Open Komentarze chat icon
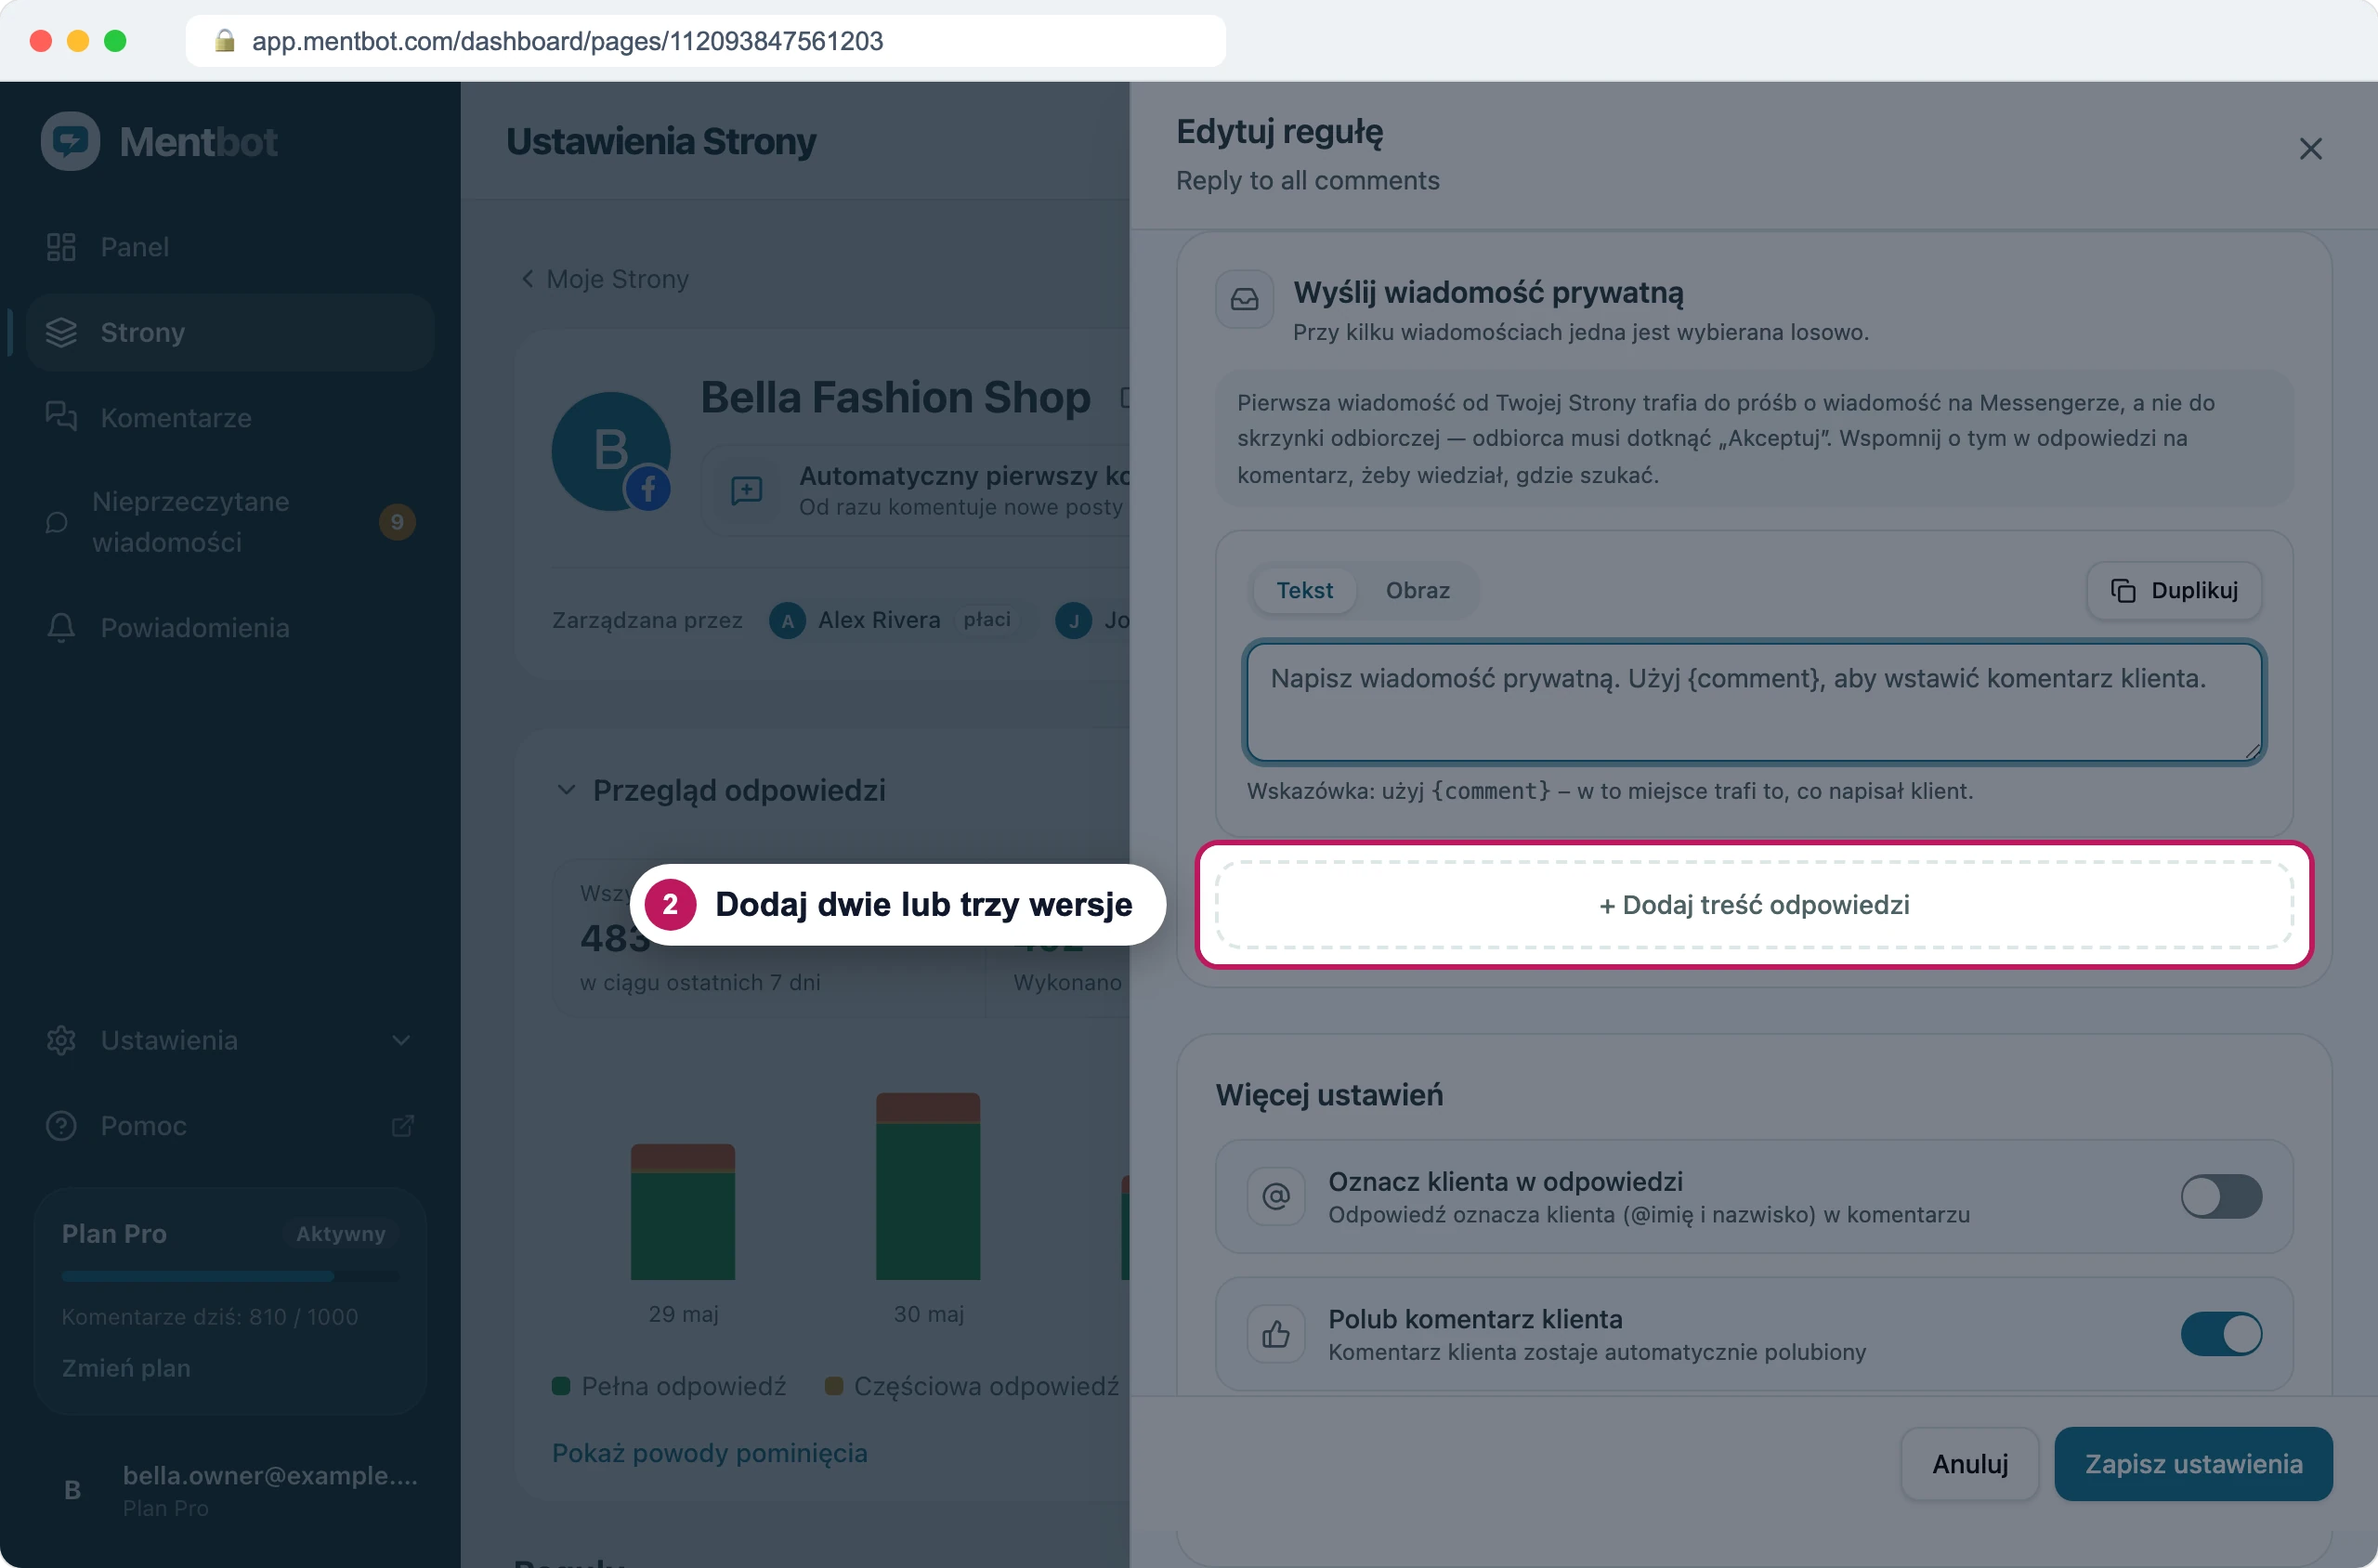The width and height of the screenshot is (2378, 1568). [61, 417]
